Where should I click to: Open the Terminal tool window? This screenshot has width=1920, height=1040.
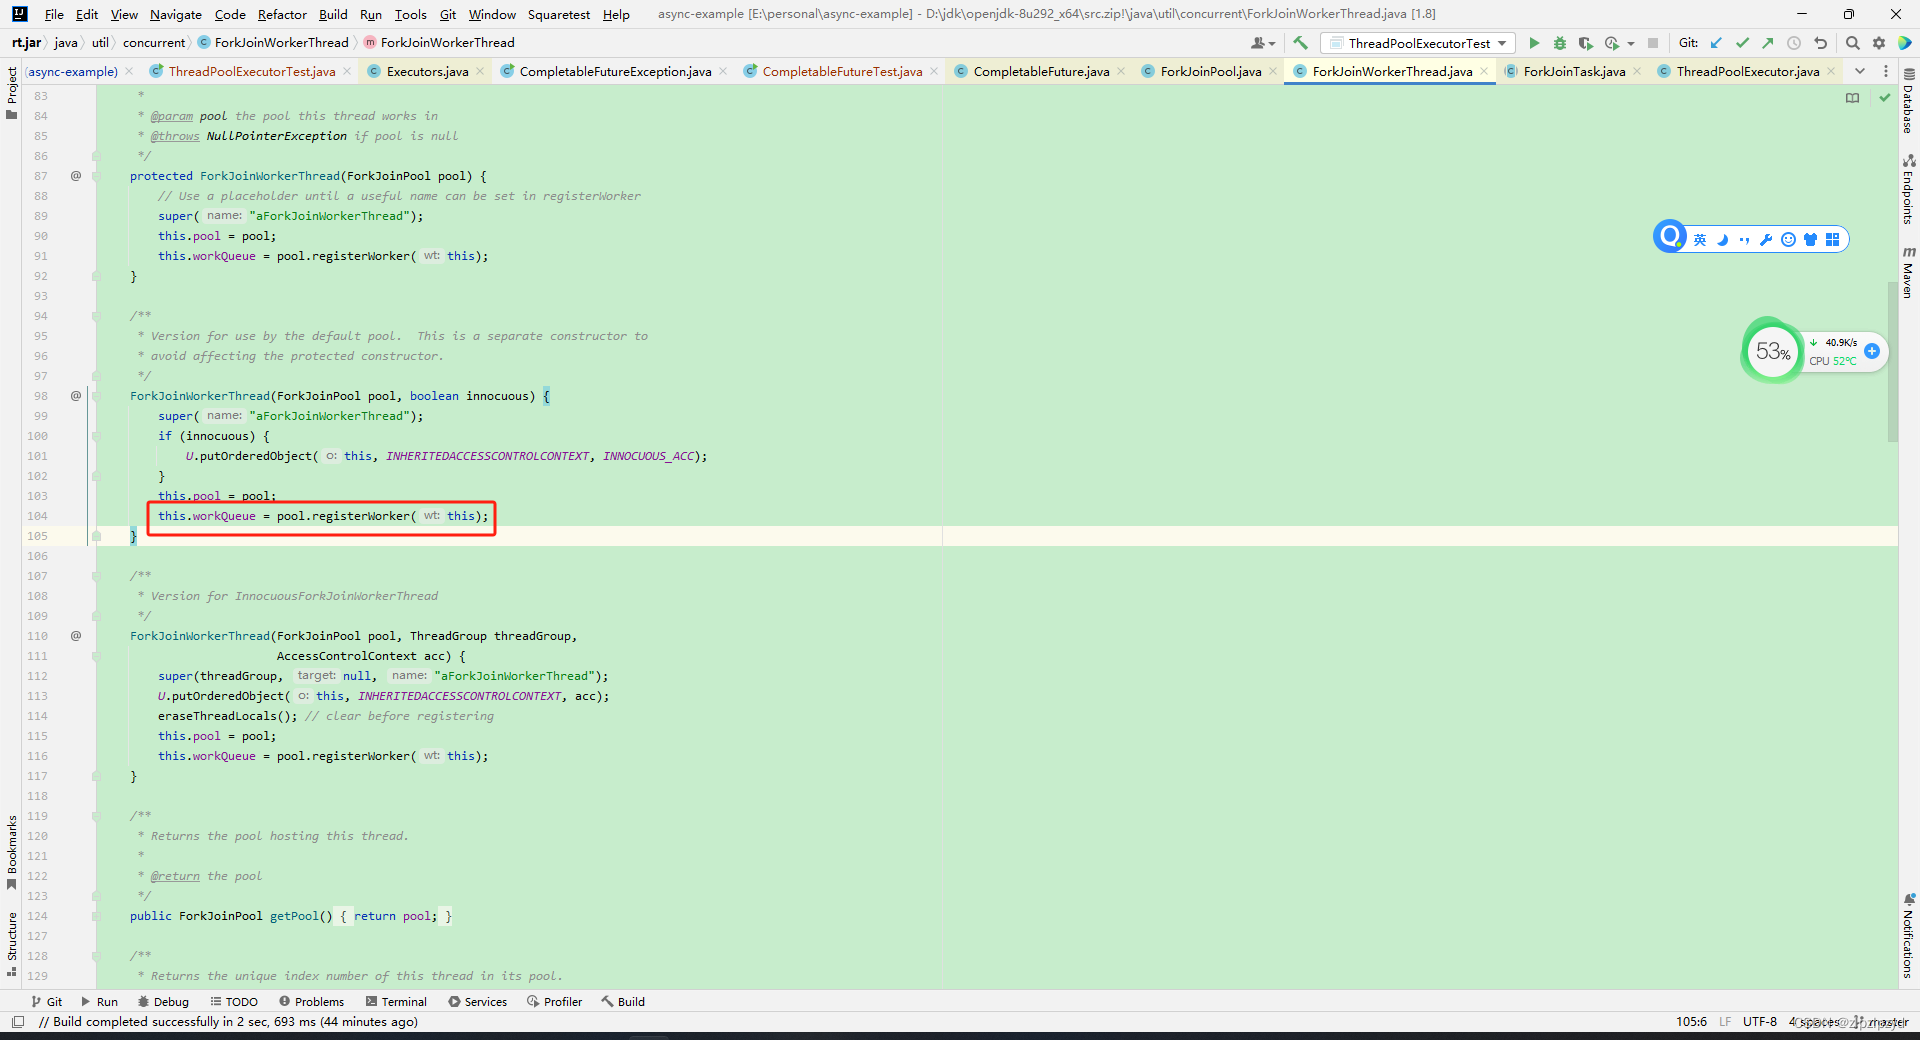coord(396,1001)
